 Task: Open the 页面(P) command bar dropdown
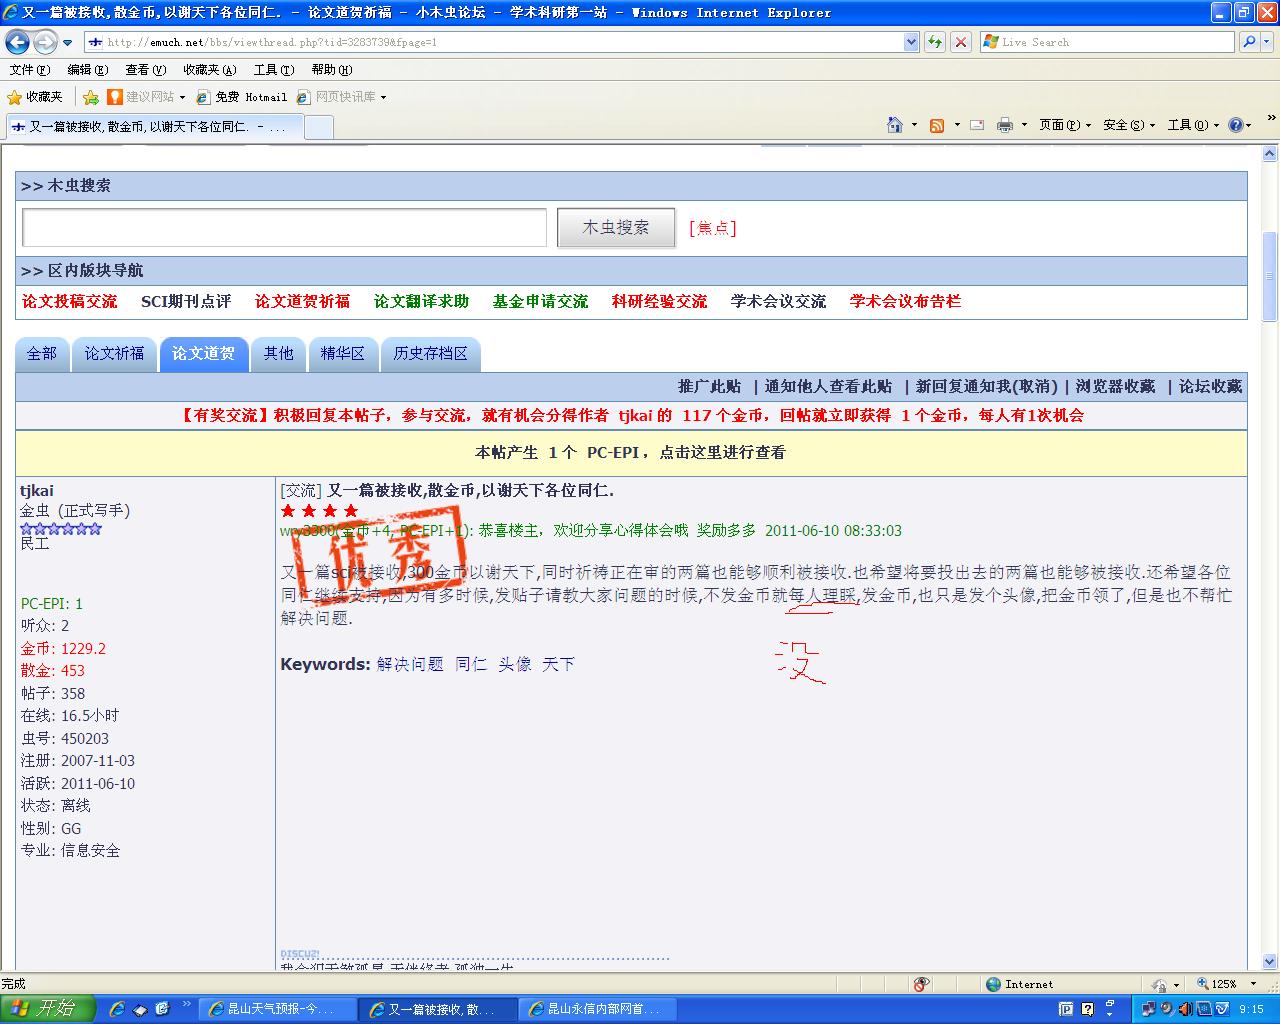click(x=1065, y=125)
